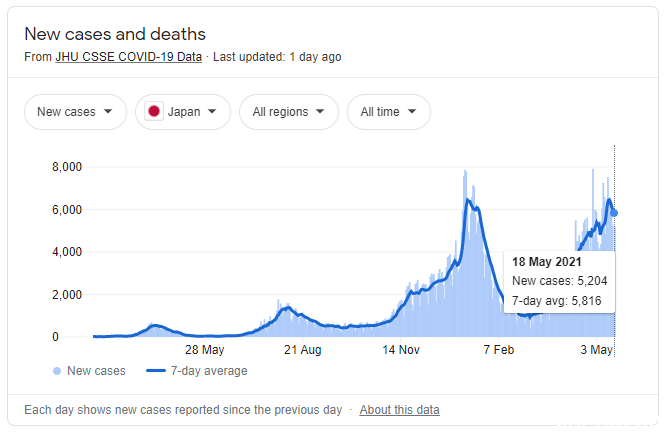Click the New cases legend dot
The image size is (666, 432).
[57, 371]
